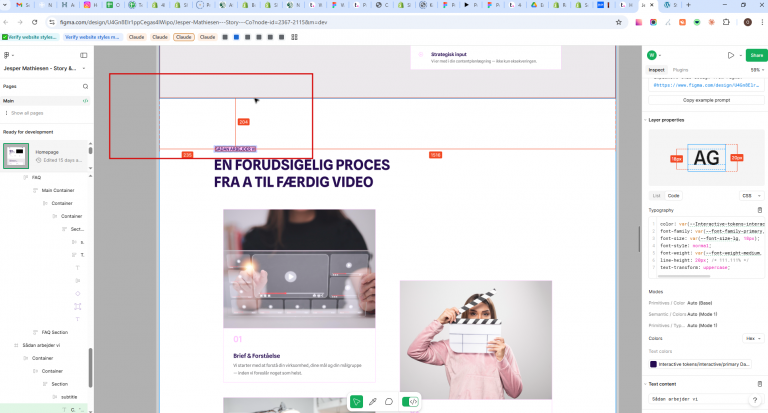Click the video interface image on canvas
This screenshot has width=768, height=413.
[299, 268]
